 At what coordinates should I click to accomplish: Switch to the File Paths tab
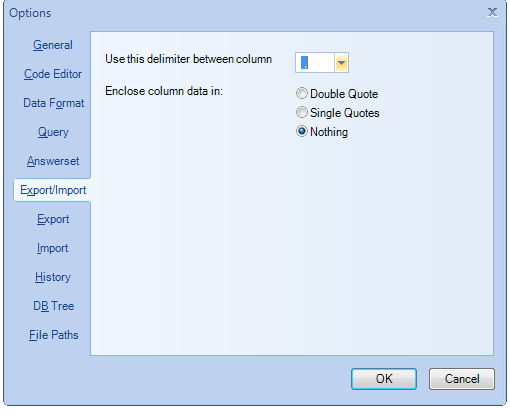pos(53,335)
